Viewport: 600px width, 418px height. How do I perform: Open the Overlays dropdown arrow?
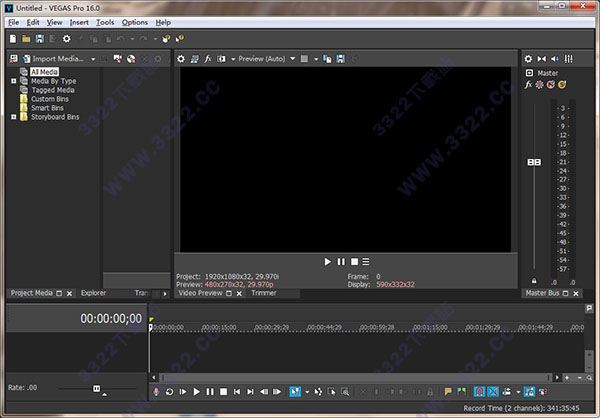coord(316,59)
